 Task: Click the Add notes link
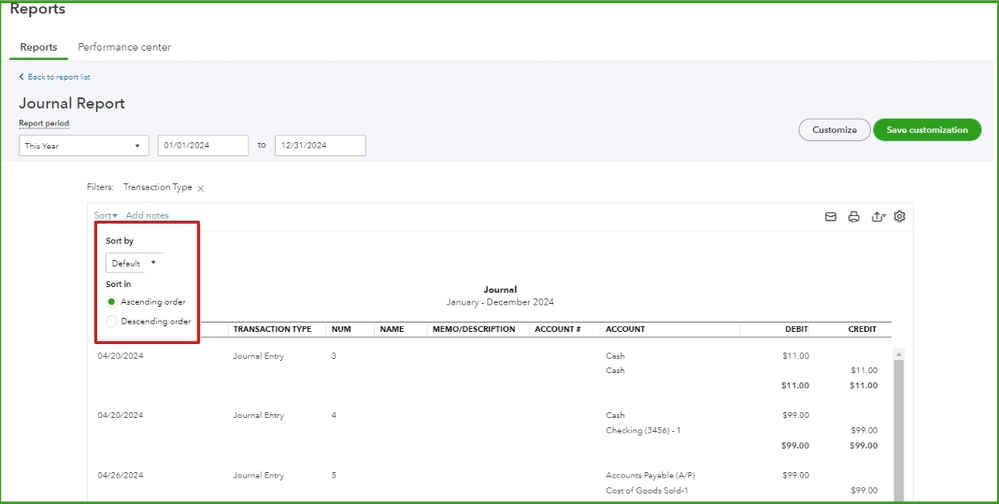coord(147,216)
